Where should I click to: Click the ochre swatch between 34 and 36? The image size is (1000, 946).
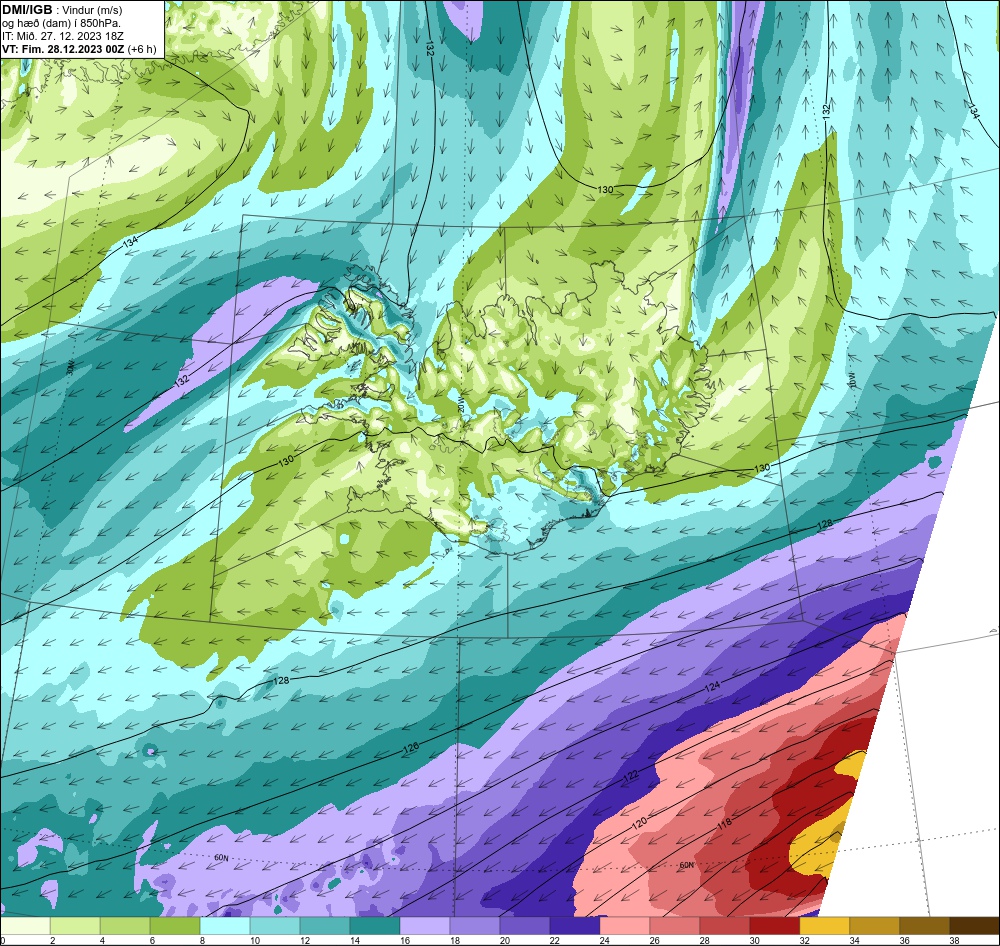tap(874, 926)
